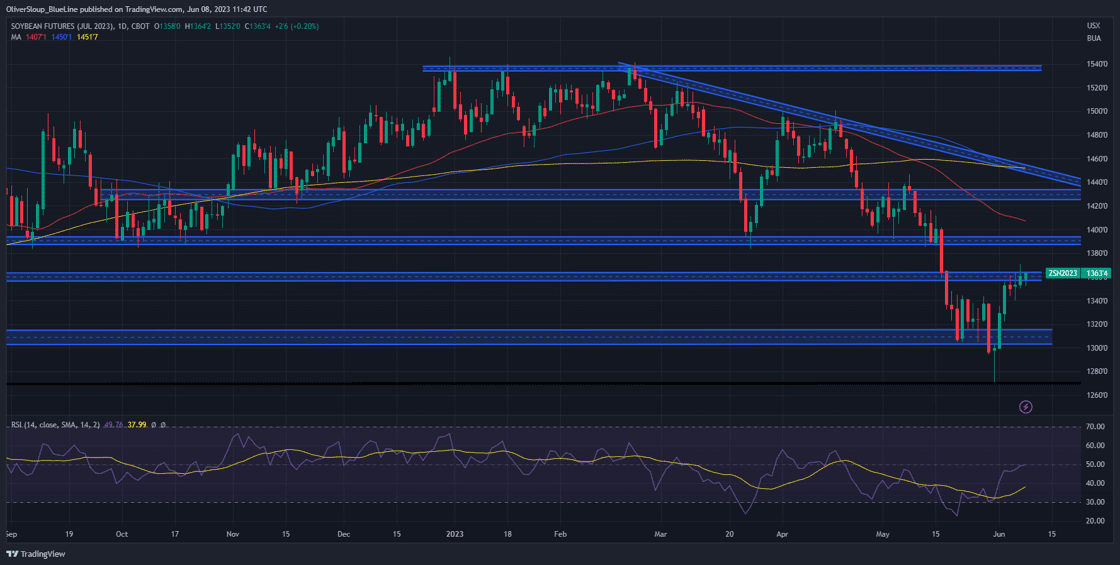The height and width of the screenshot is (565, 1120).
Task: Select the black horizontal line near 12700
Action: tap(543, 384)
